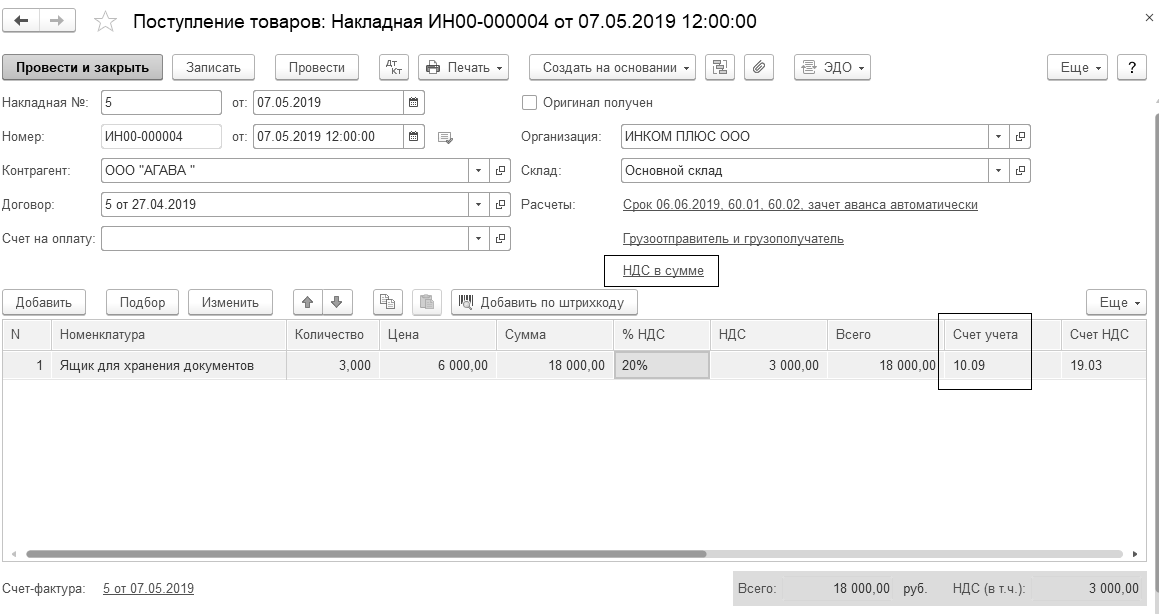Expand Организация dropdown list
1159x614 pixels.
(999, 137)
